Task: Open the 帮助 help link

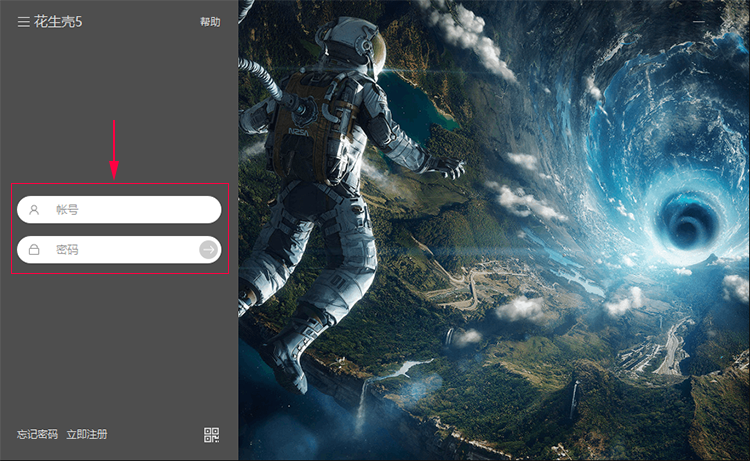Action: coord(210,22)
